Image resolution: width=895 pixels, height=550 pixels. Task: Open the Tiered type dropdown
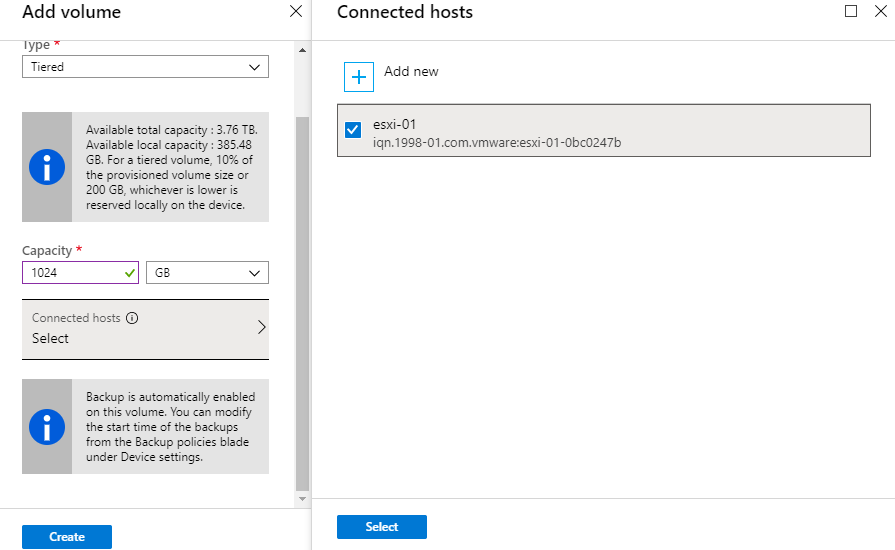pos(145,67)
